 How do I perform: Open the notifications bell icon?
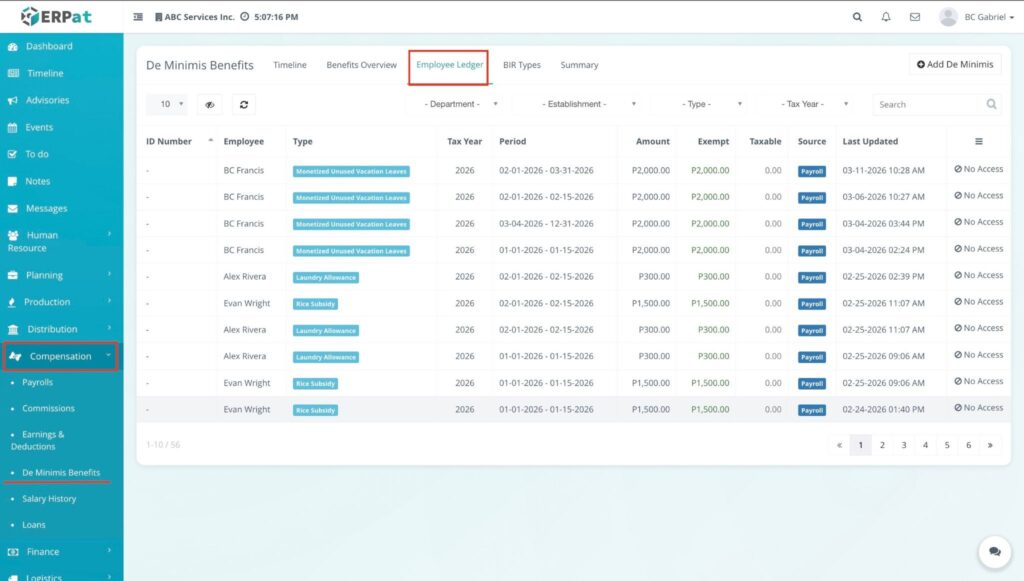click(x=886, y=17)
